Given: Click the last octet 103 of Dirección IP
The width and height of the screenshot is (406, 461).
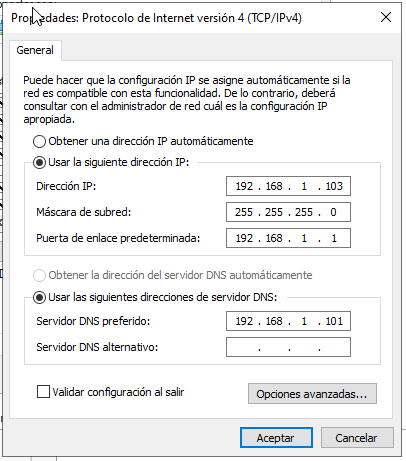Looking at the screenshot, I should [x=334, y=186].
